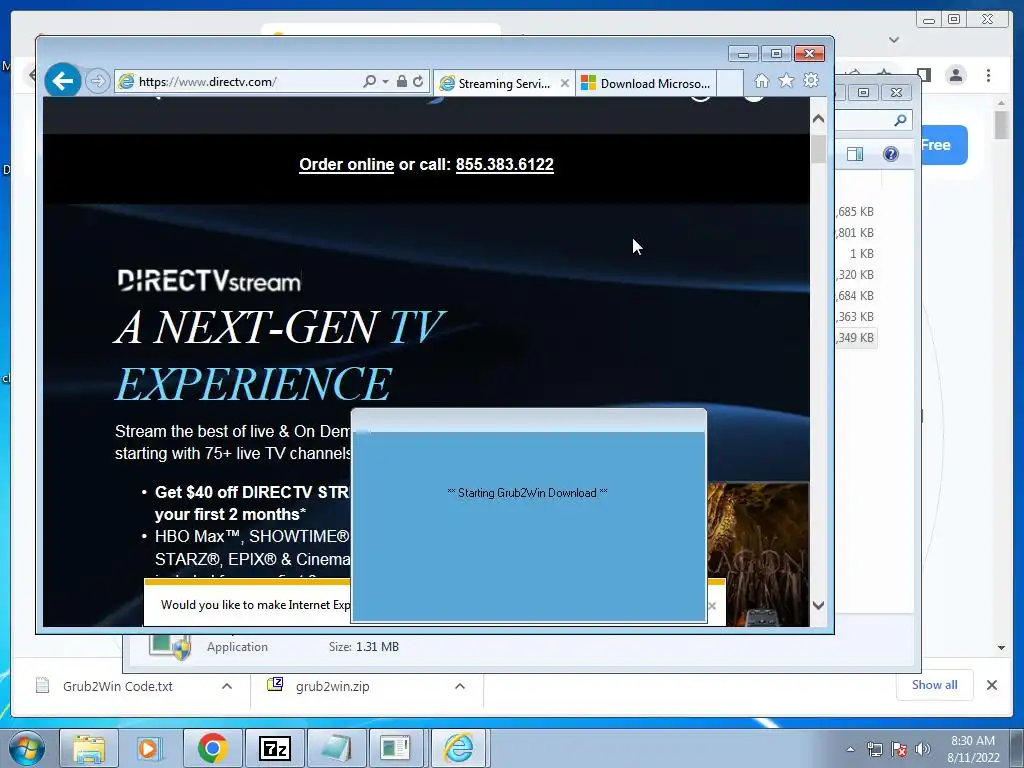
Task: Click the DIRECTV stream logo
Action: [x=209, y=281]
